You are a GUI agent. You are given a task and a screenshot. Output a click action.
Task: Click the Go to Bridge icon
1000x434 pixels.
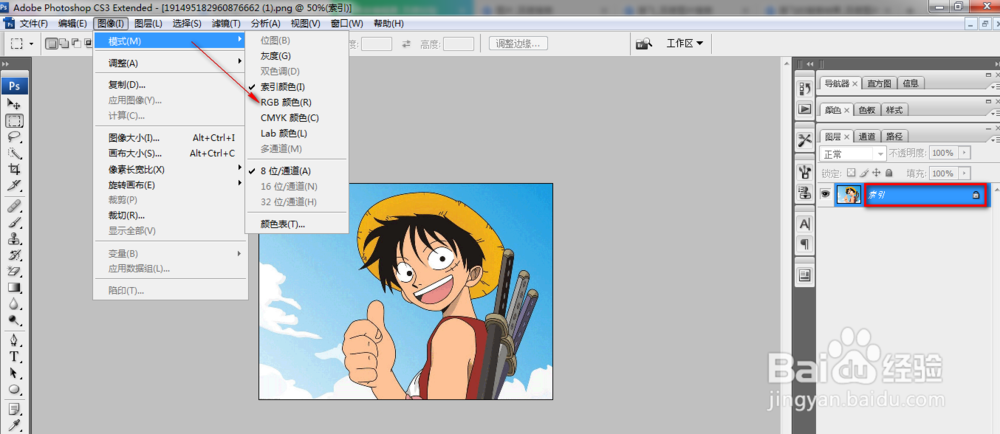[x=645, y=43]
